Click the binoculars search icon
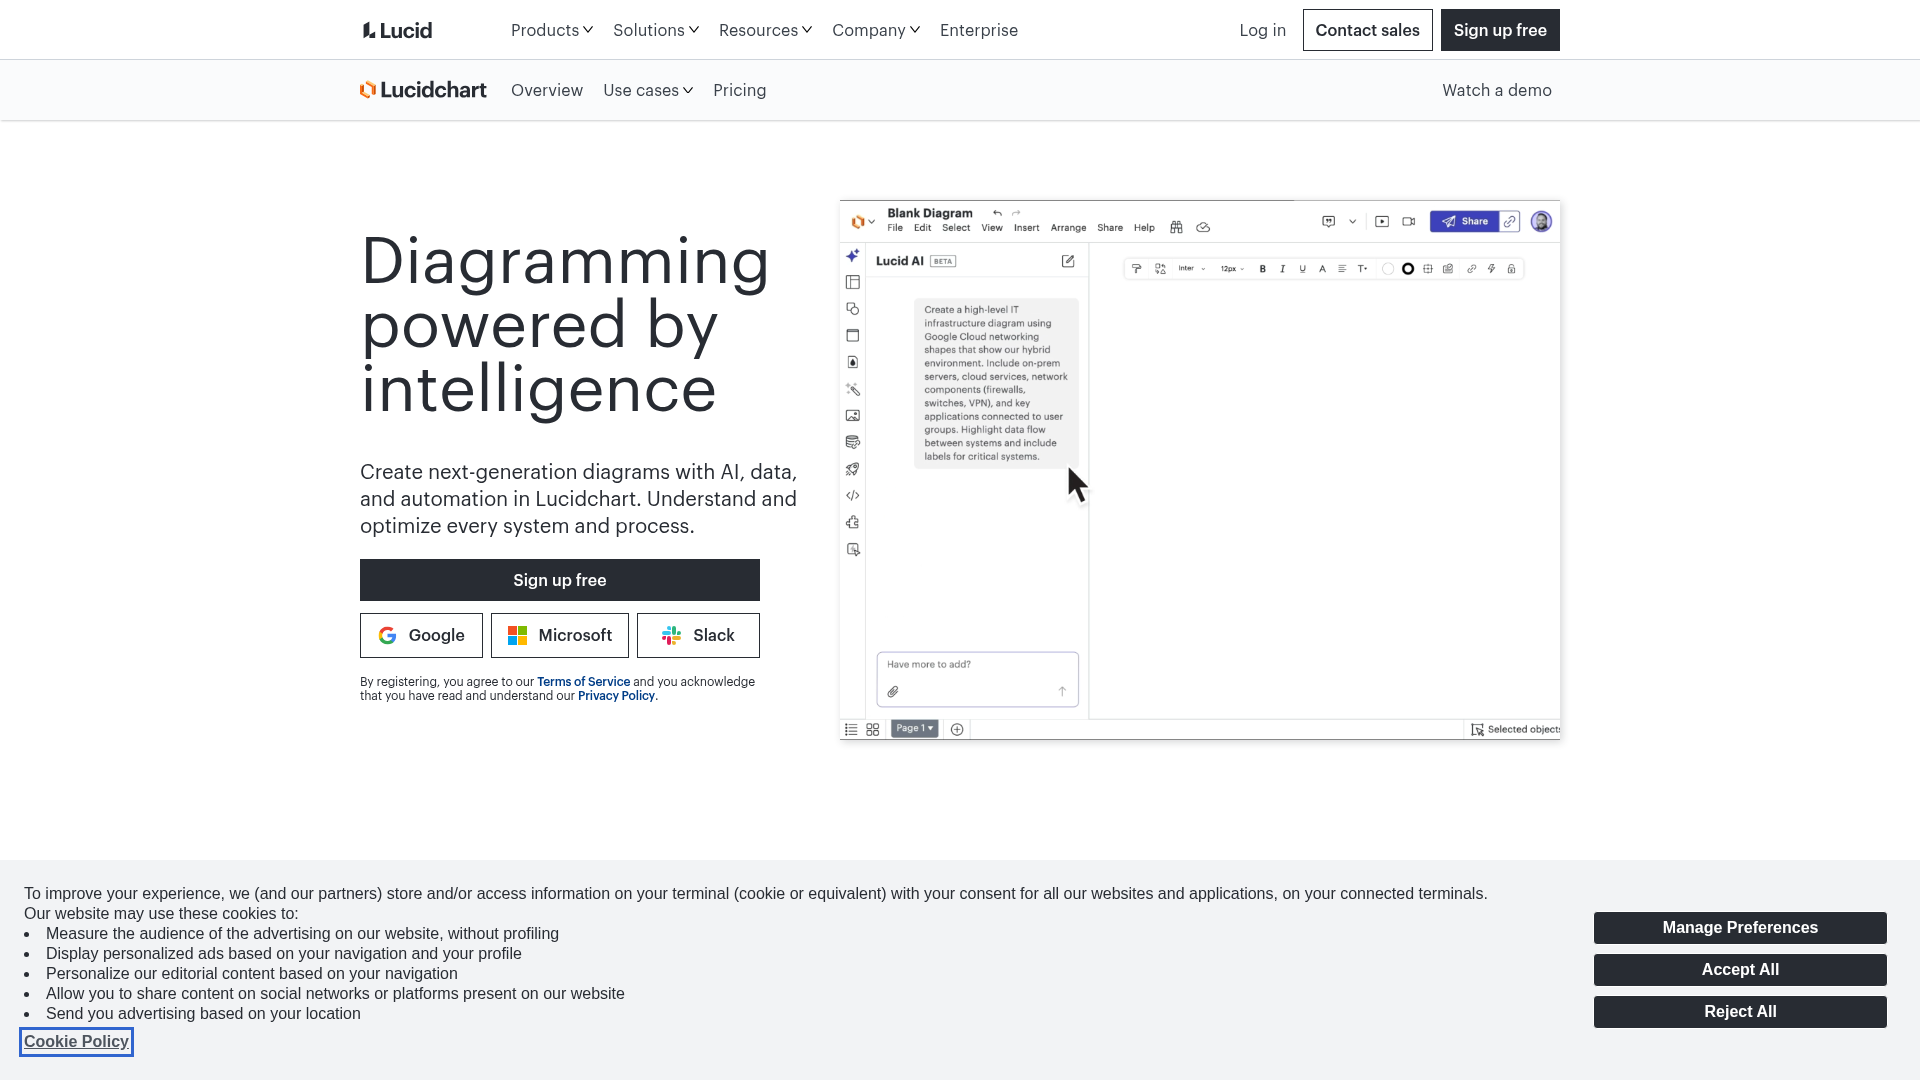The height and width of the screenshot is (1080, 1920). click(x=1176, y=228)
